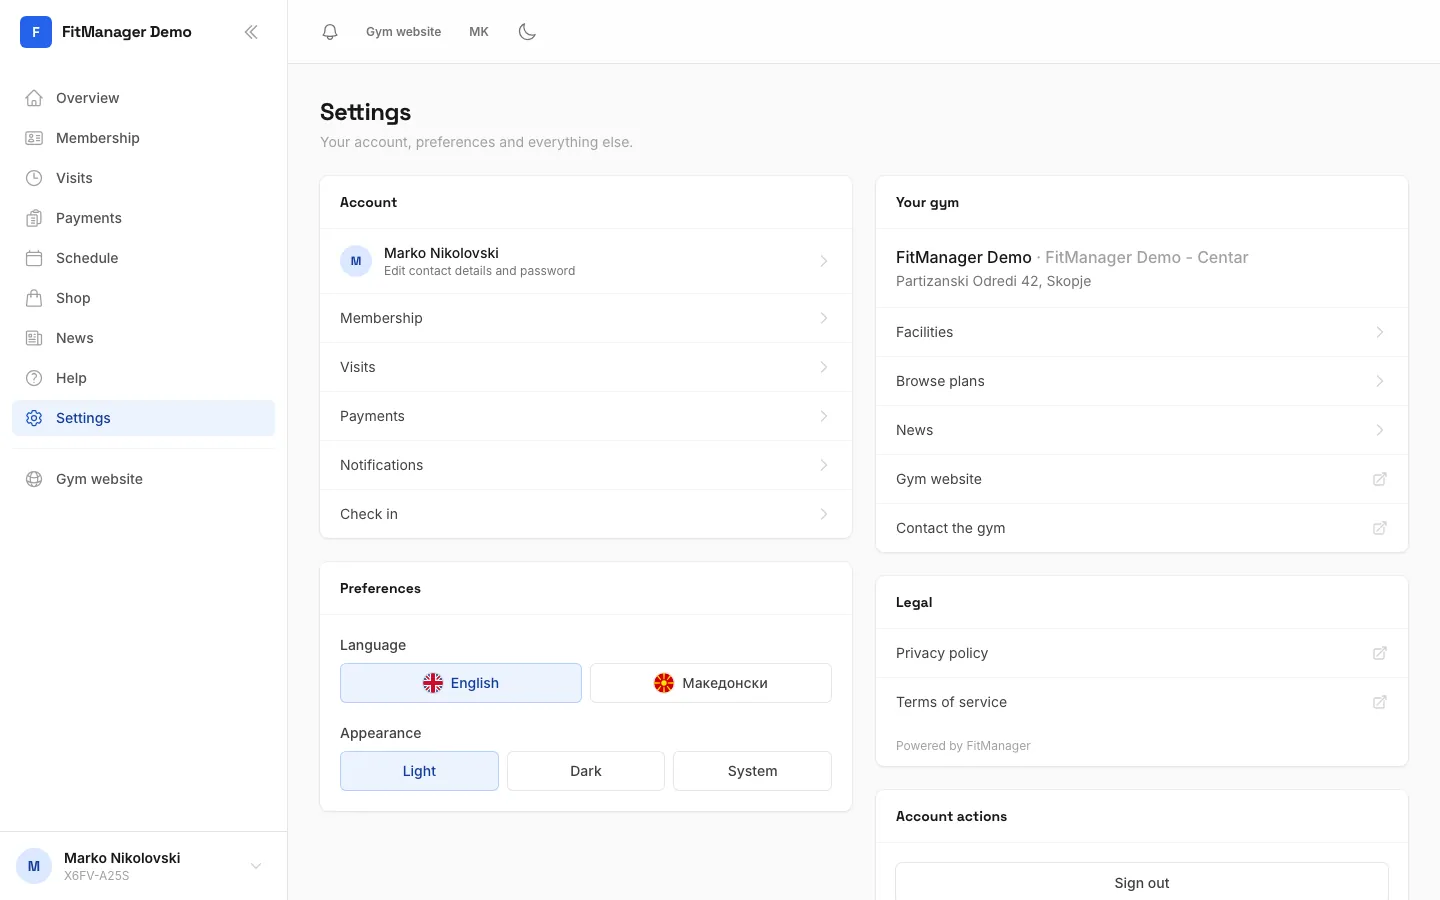Click gym address Partizanski Odredi 42, Skopje
The width and height of the screenshot is (1440, 900).
pos(993,281)
